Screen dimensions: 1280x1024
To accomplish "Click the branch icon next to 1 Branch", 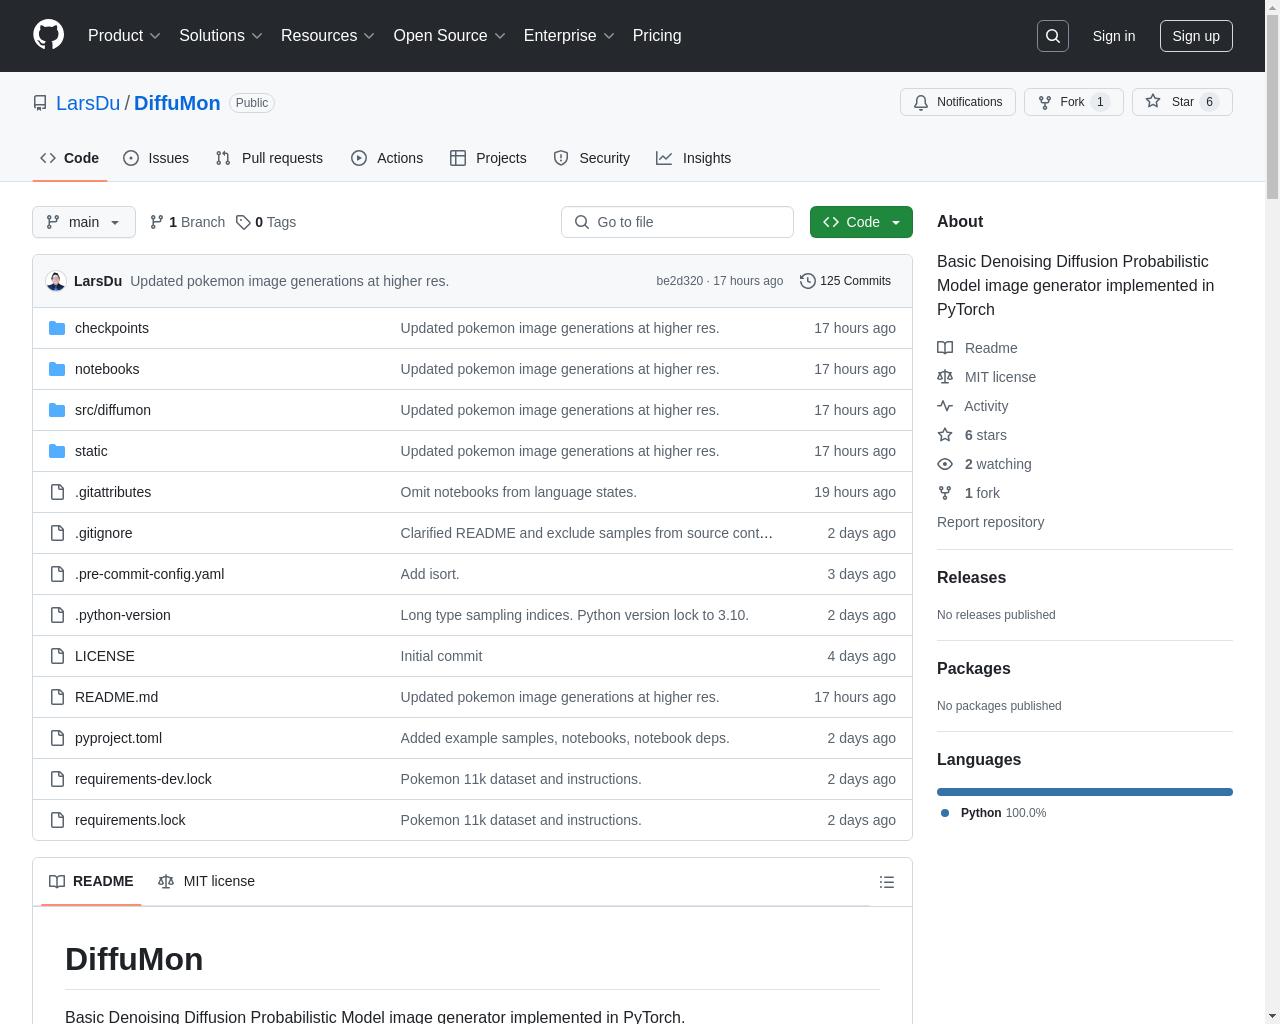I will point(156,222).
